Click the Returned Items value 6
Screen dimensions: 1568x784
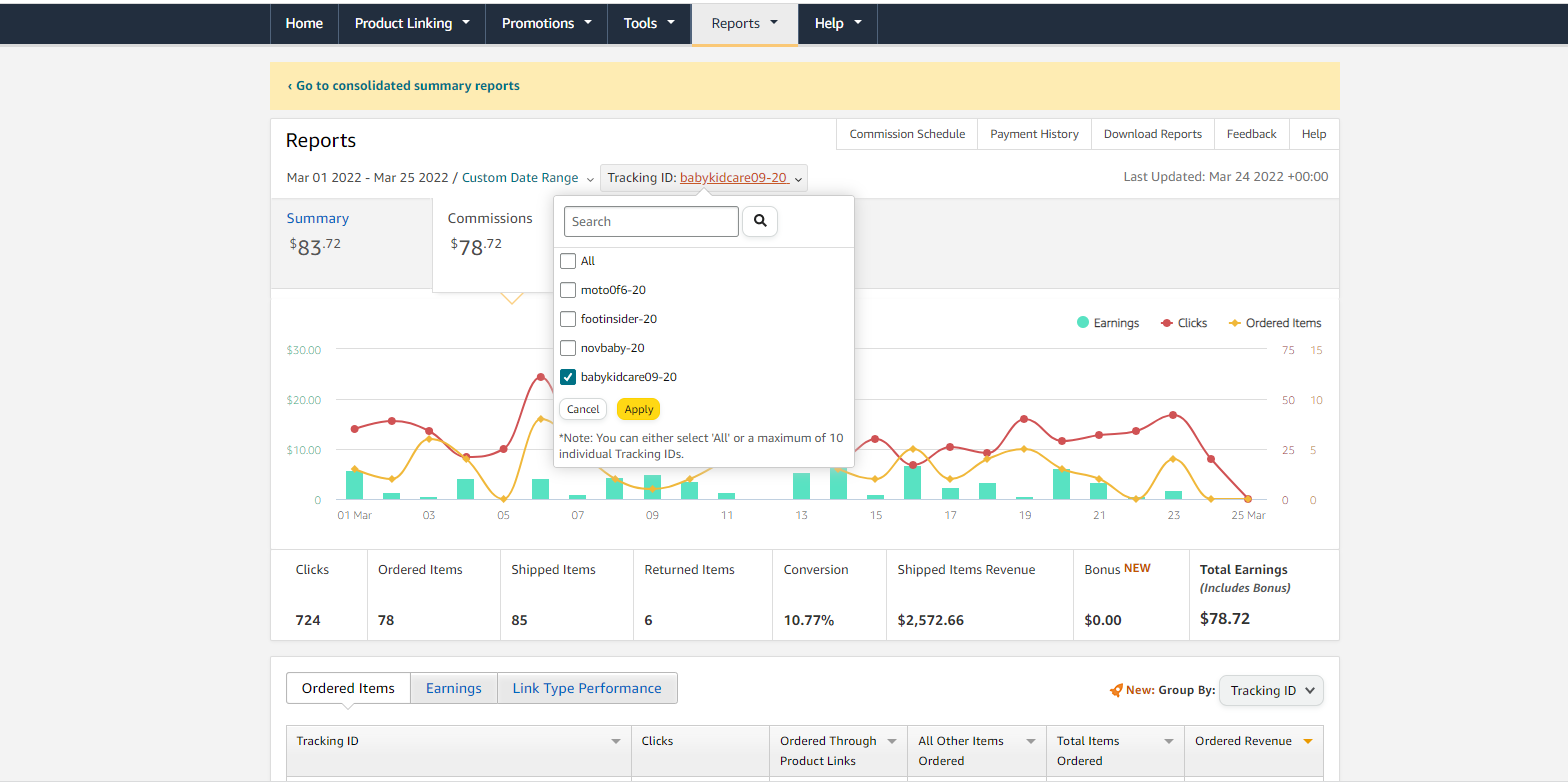click(648, 620)
